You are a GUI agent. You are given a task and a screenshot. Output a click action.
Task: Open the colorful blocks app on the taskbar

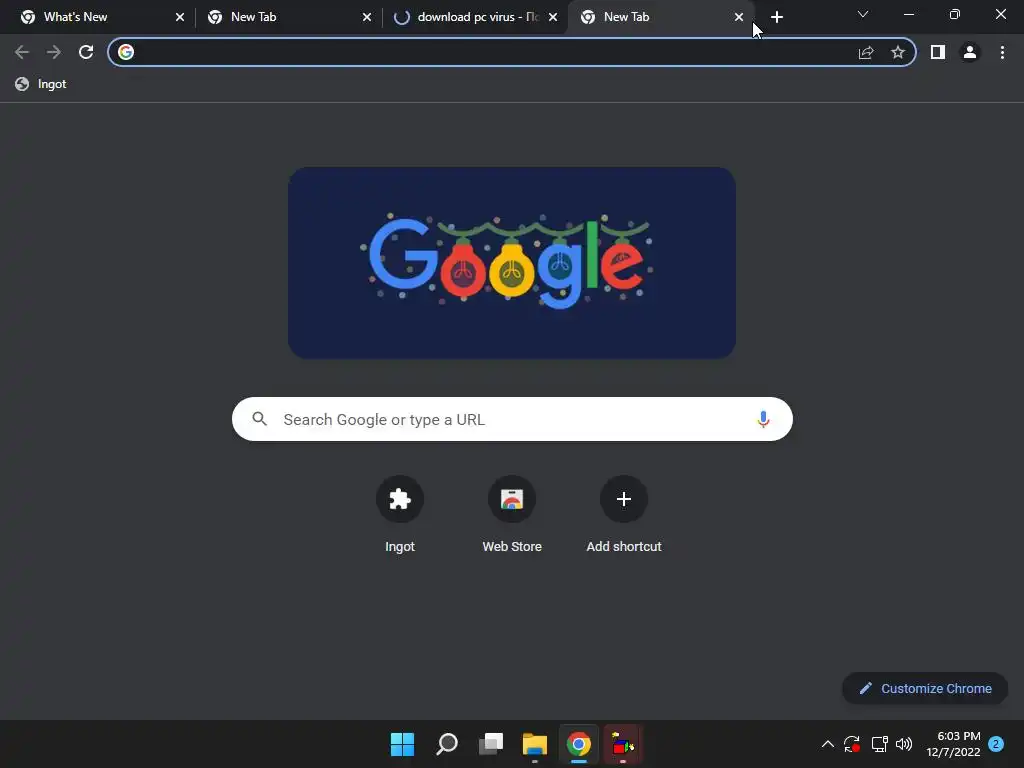tap(623, 744)
